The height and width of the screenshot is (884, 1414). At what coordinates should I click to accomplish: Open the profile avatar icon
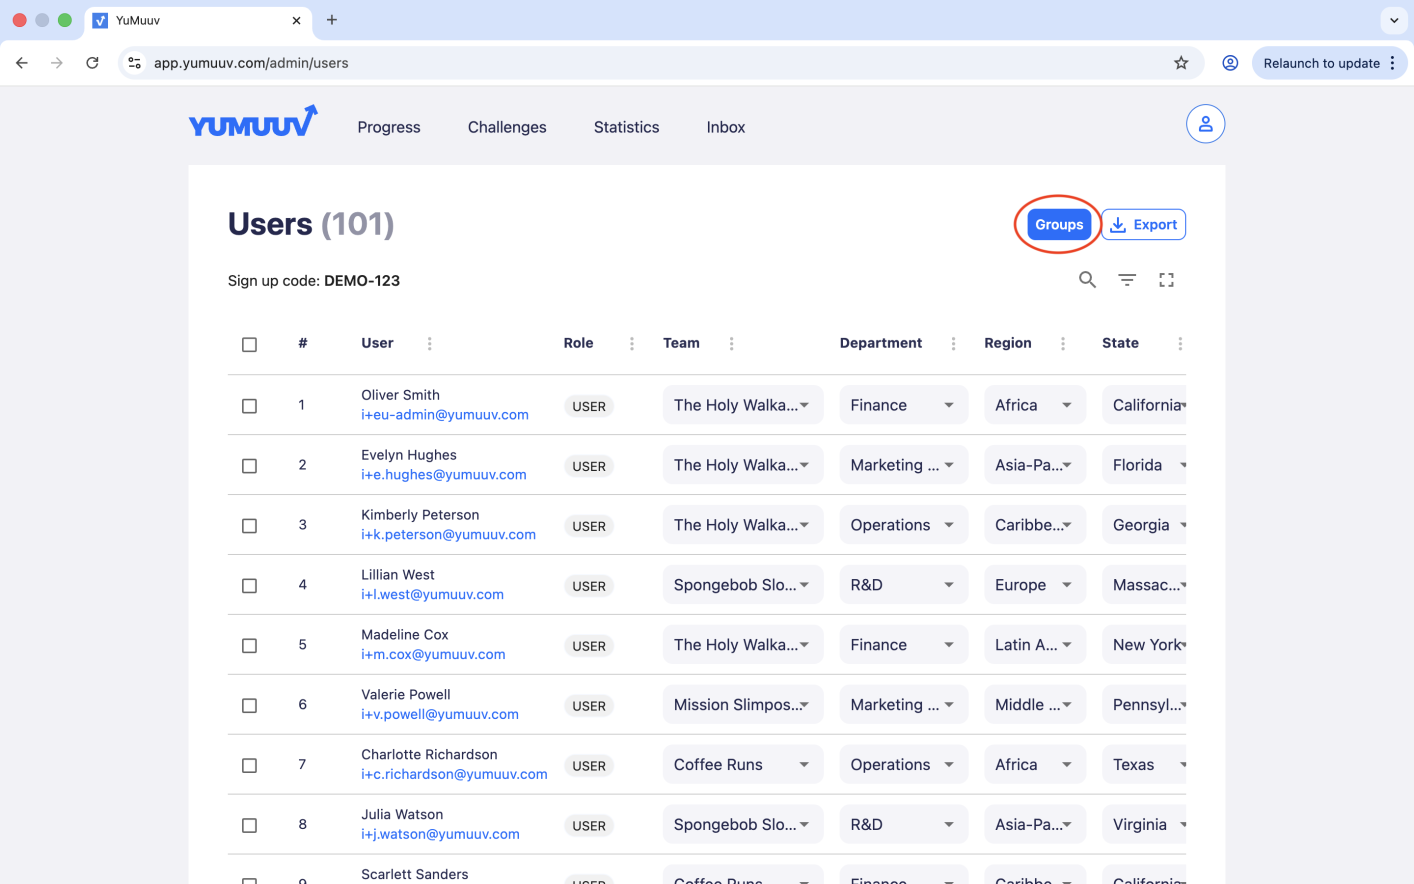(x=1205, y=124)
